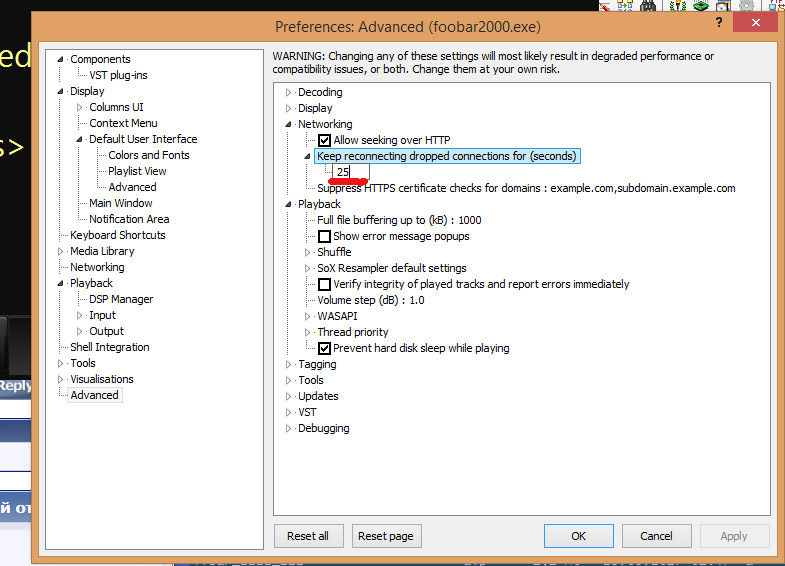Viewport: 785px width, 566px height.
Task: Open the Context Menu page
Action: point(123,123)
